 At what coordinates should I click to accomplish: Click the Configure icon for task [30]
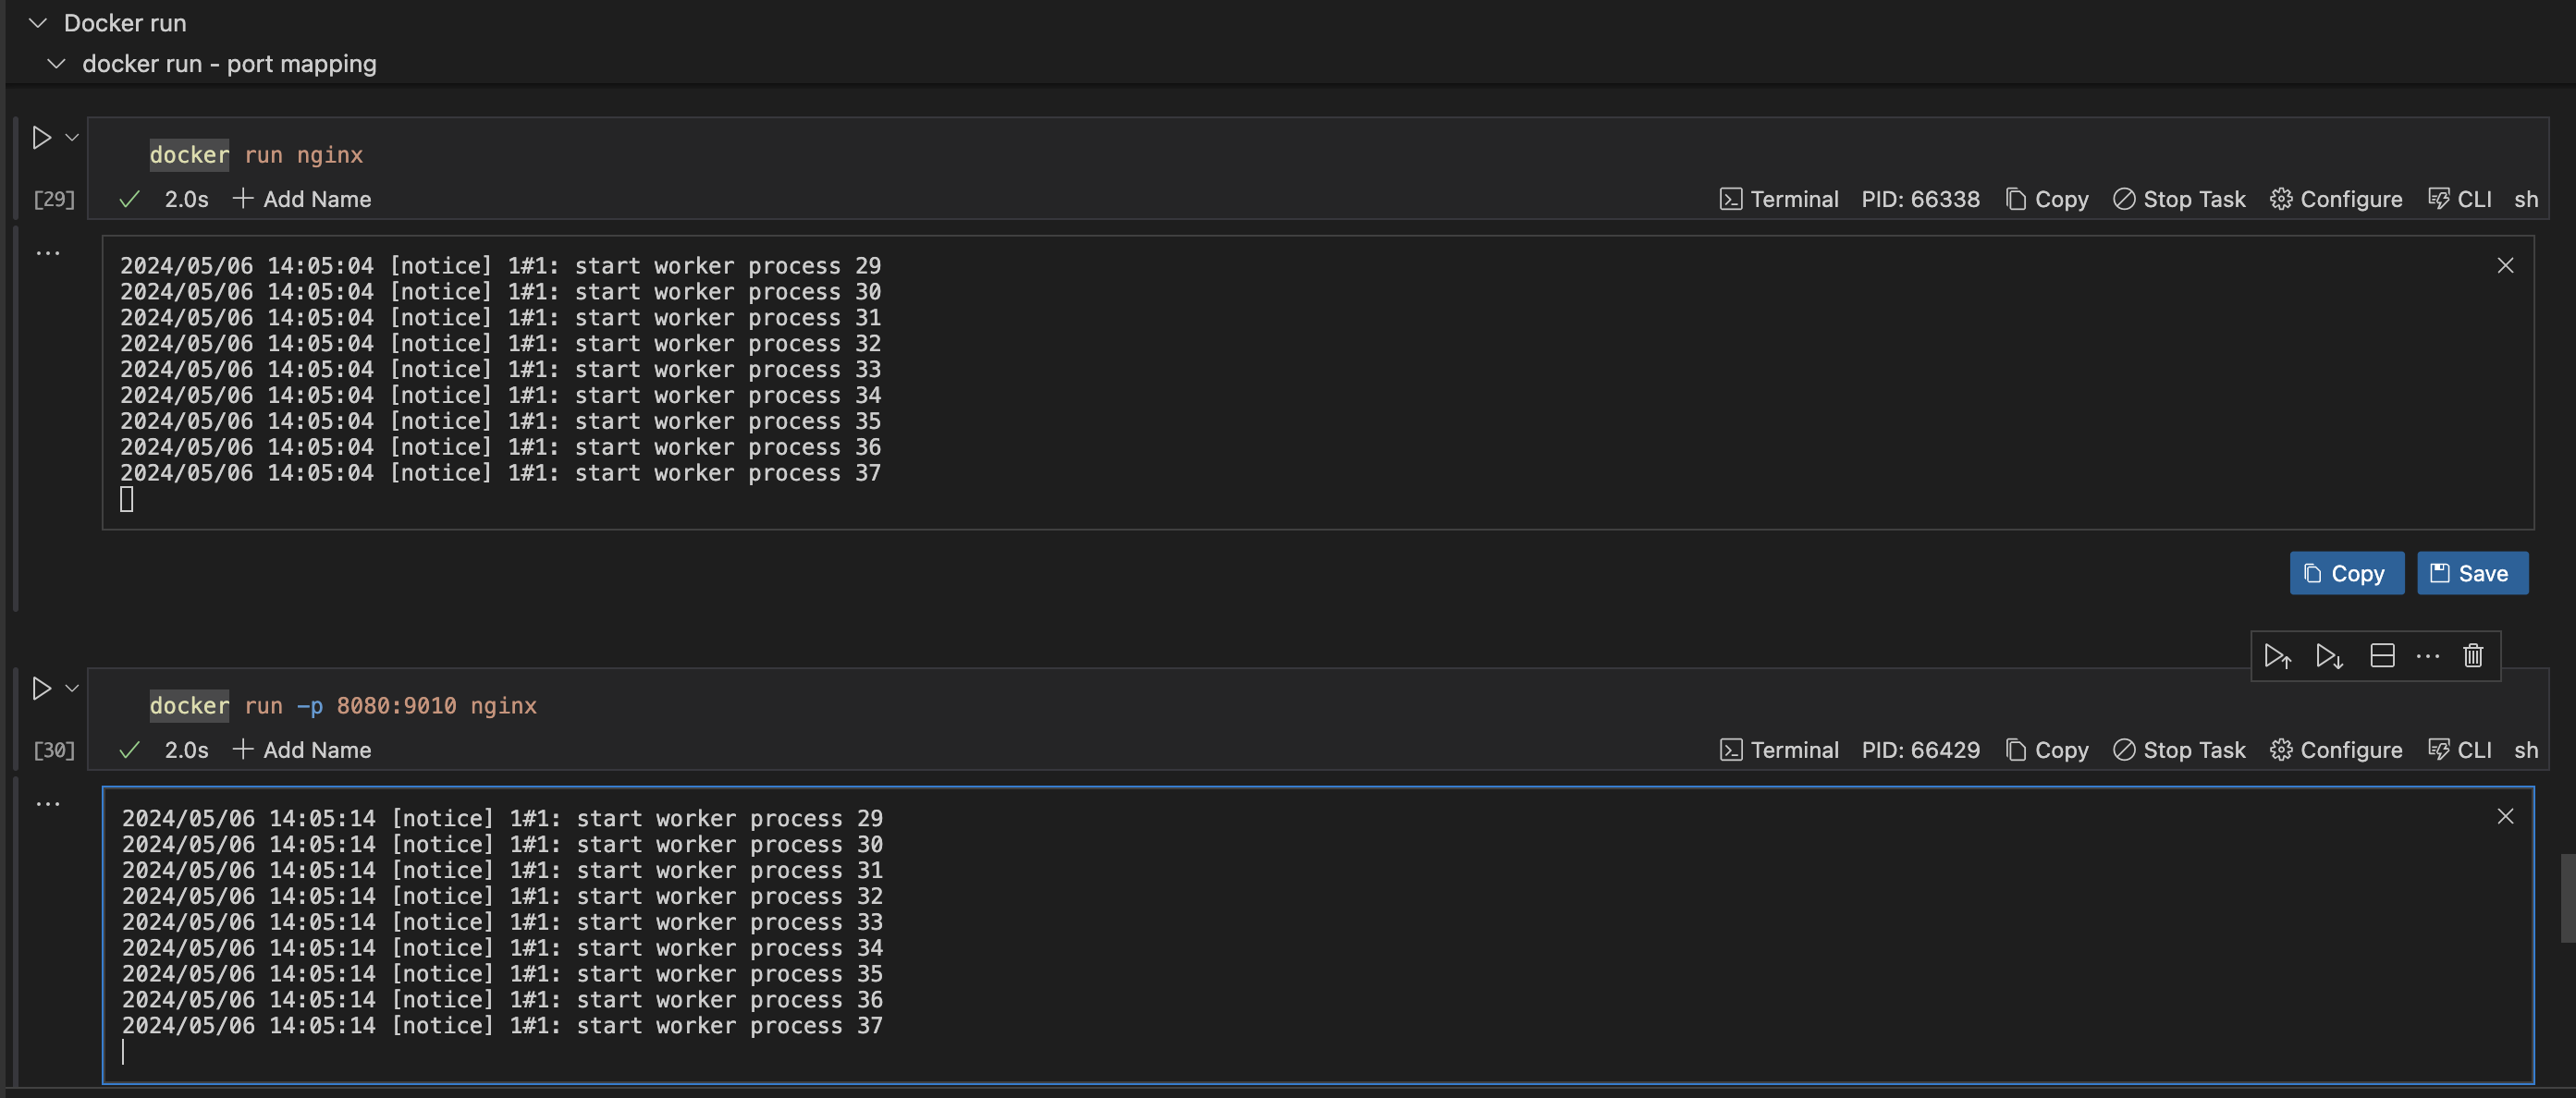click(2282, 750)
